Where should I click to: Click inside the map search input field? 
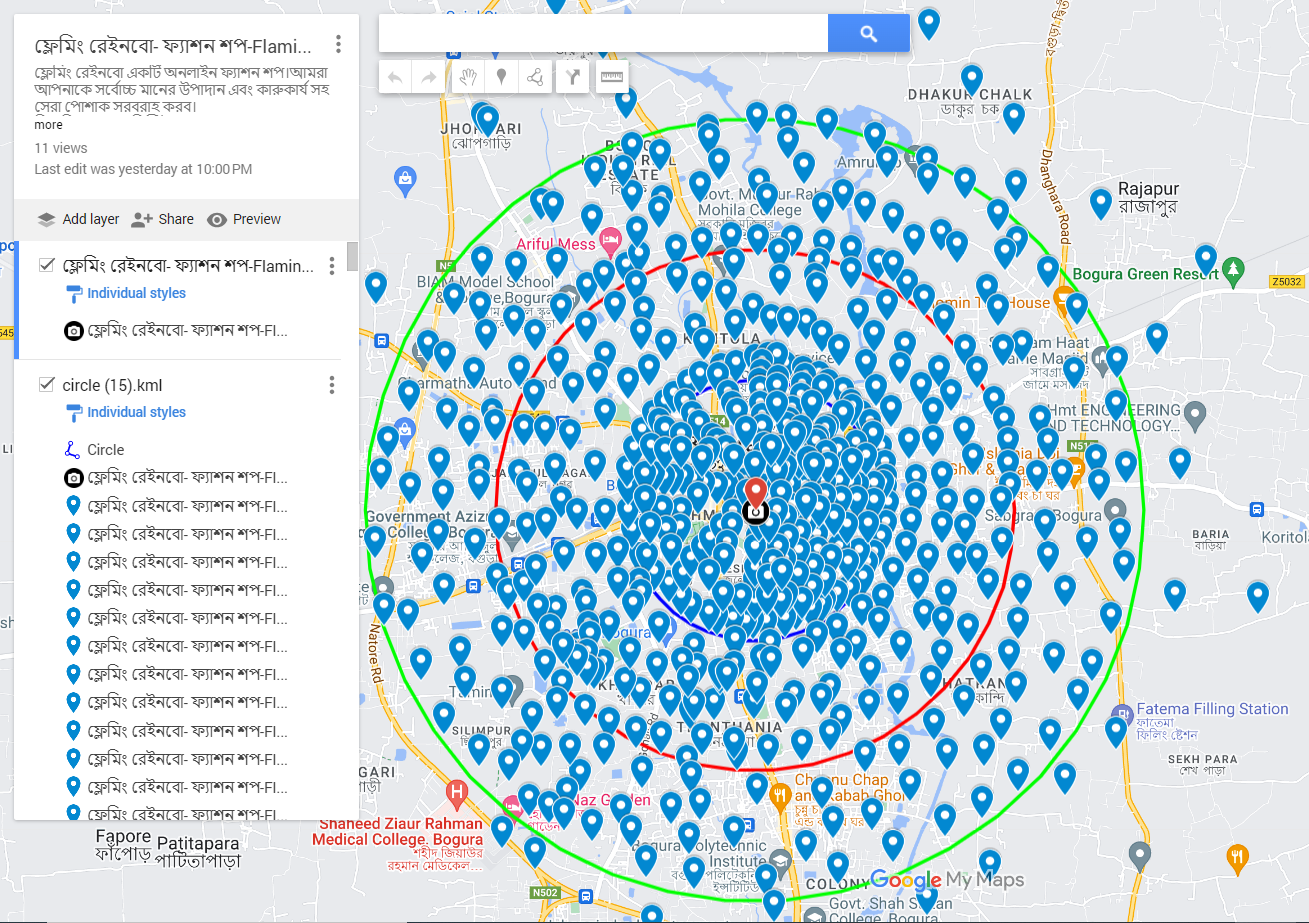coord(600,32)
